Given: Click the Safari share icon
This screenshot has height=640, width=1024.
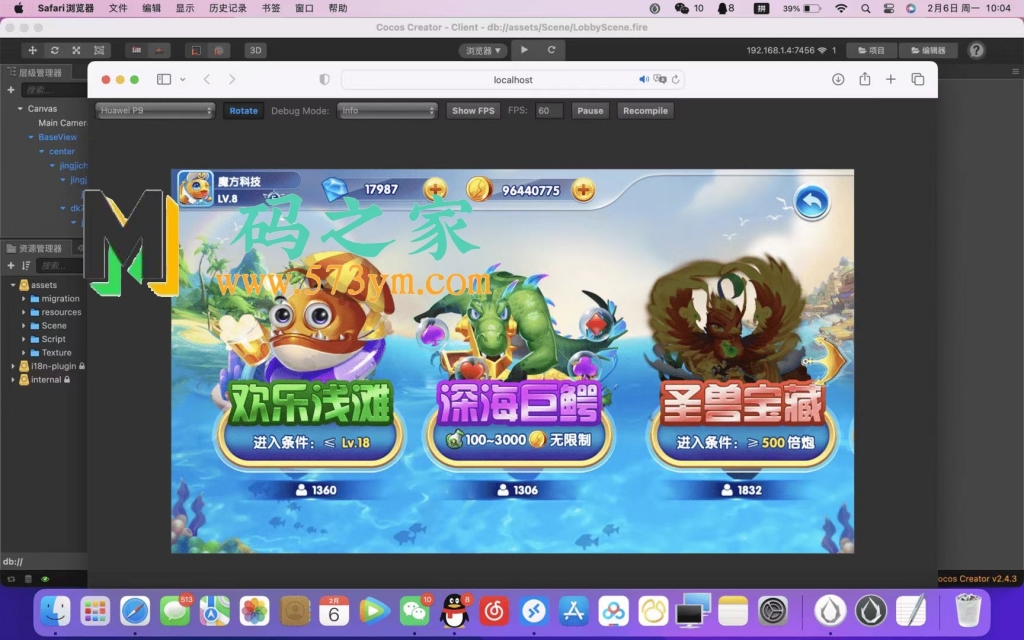Looking at the screenshot, I should coord(865,79).
